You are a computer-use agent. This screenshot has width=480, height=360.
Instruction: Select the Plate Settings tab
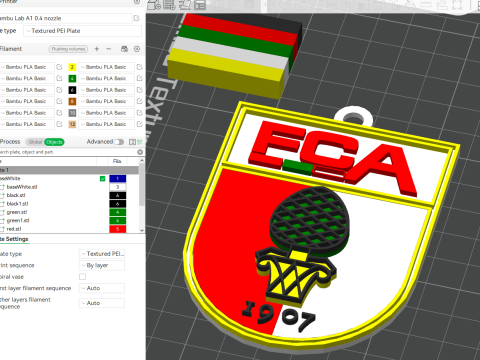tap(14, 239)
